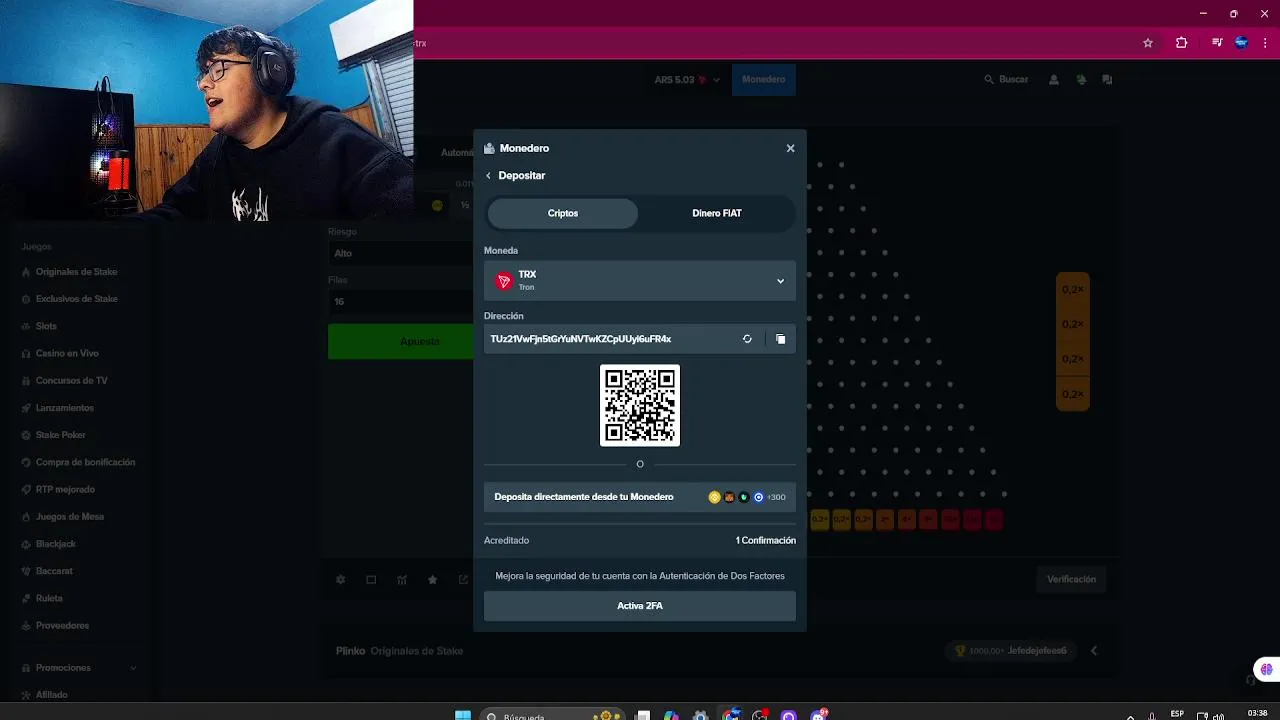Open the Chrome icon in the taskbar
Viewport: 1280px width, 720px height.
[x=733, y=716]
